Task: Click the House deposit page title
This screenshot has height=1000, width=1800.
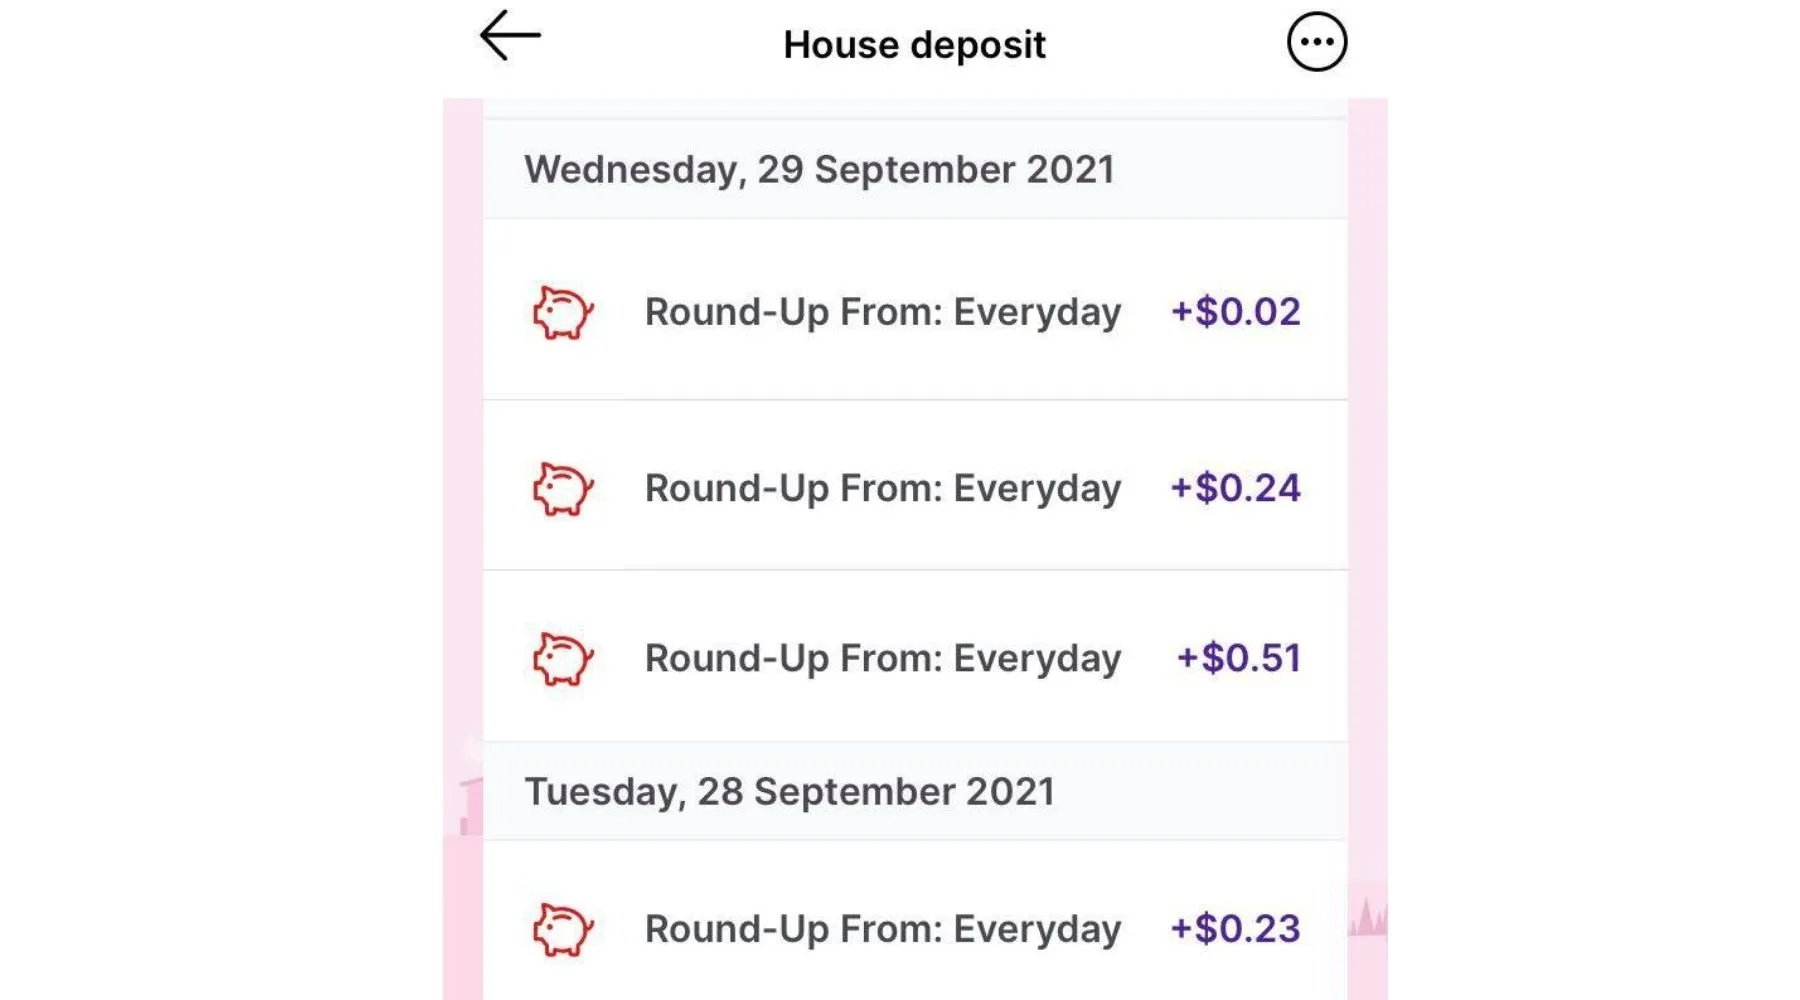Action: click(914, 45)
